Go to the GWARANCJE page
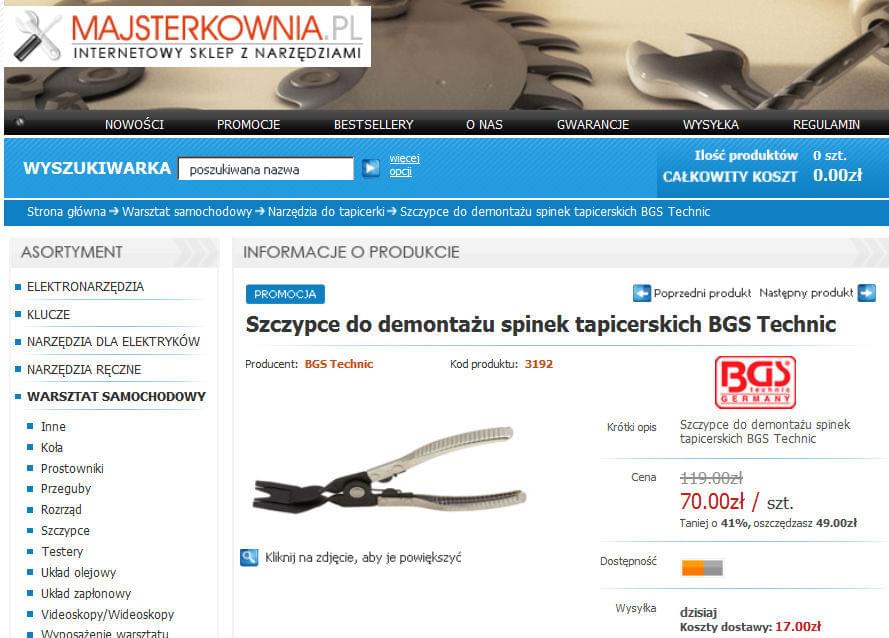 tap(592, 125)
